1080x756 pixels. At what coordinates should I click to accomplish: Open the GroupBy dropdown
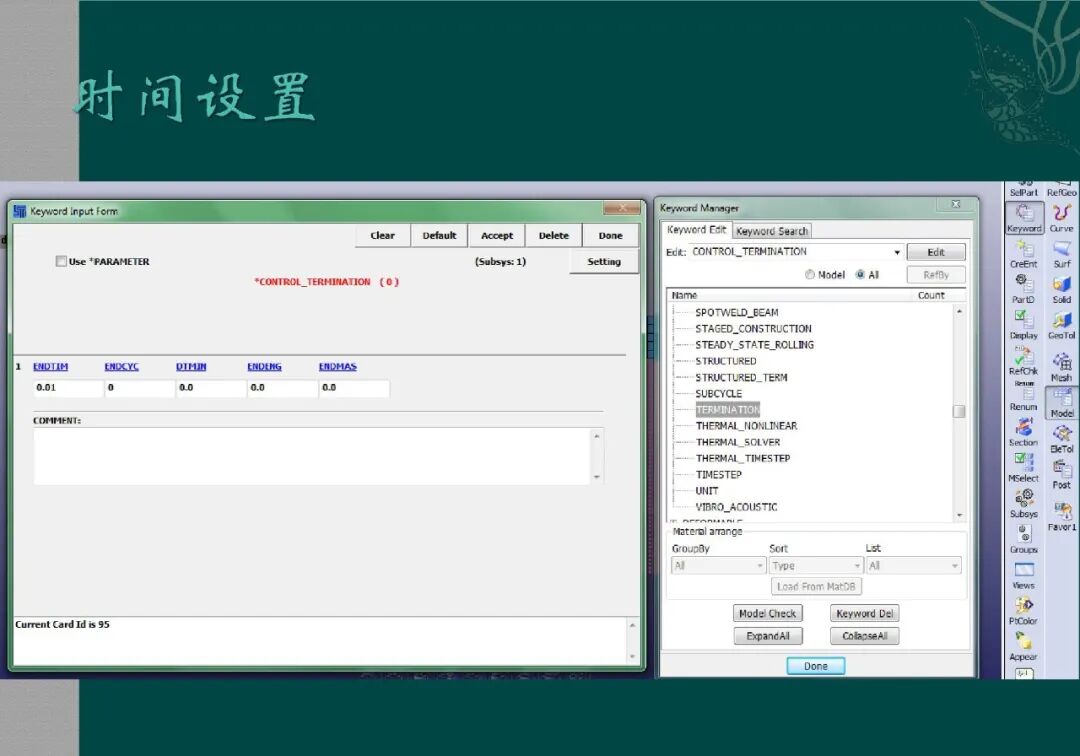click(718, 566)
